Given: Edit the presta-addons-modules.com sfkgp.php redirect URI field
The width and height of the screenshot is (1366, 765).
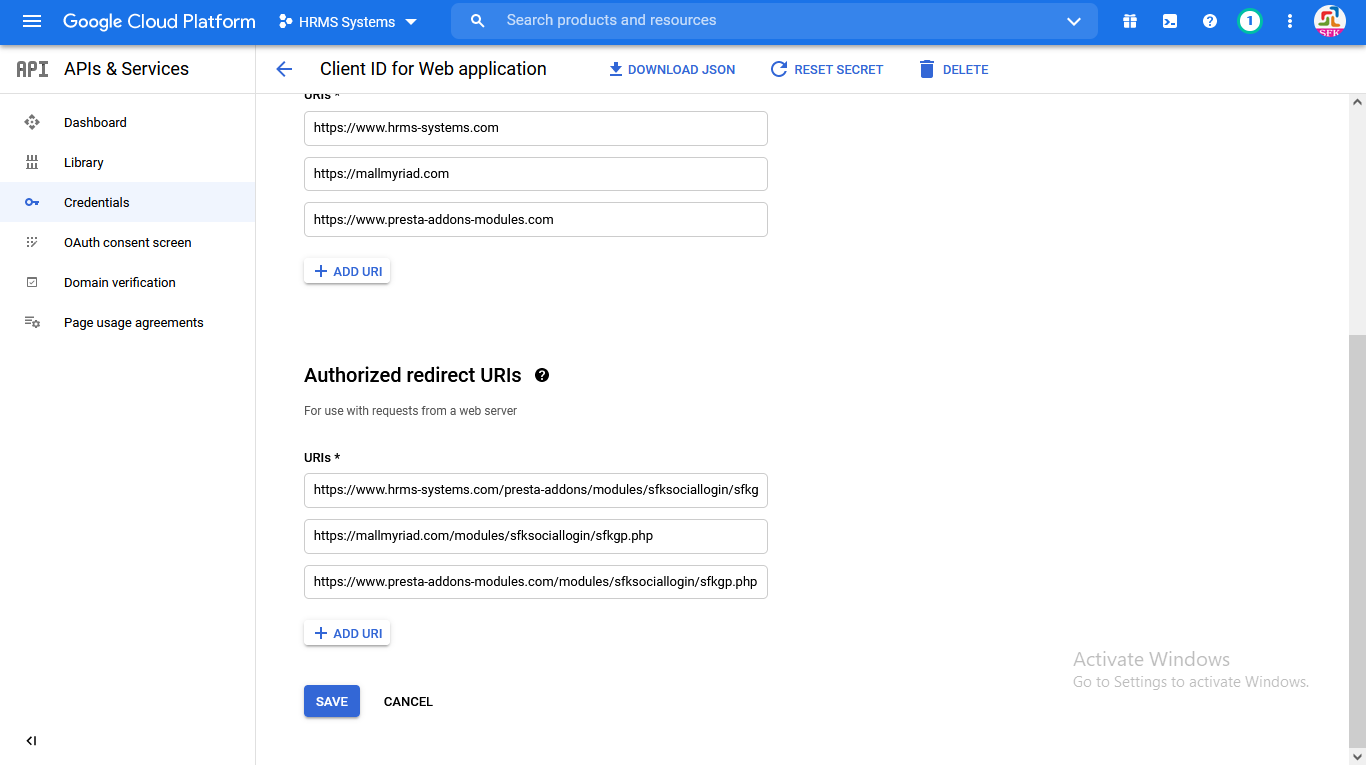Looking at the screenshot, I should (x=536, y=582).
